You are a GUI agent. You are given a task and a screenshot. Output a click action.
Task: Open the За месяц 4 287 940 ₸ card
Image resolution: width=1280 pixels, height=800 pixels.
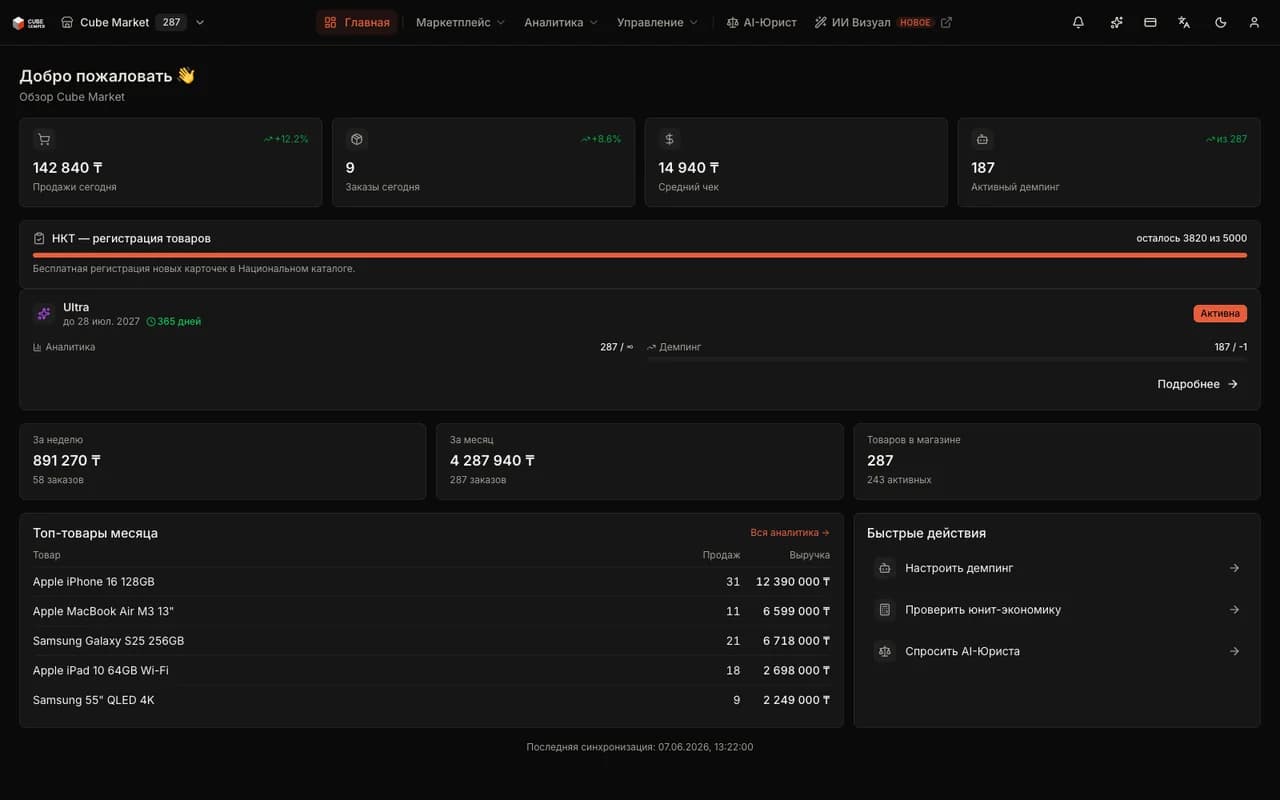tap(639, 461)
